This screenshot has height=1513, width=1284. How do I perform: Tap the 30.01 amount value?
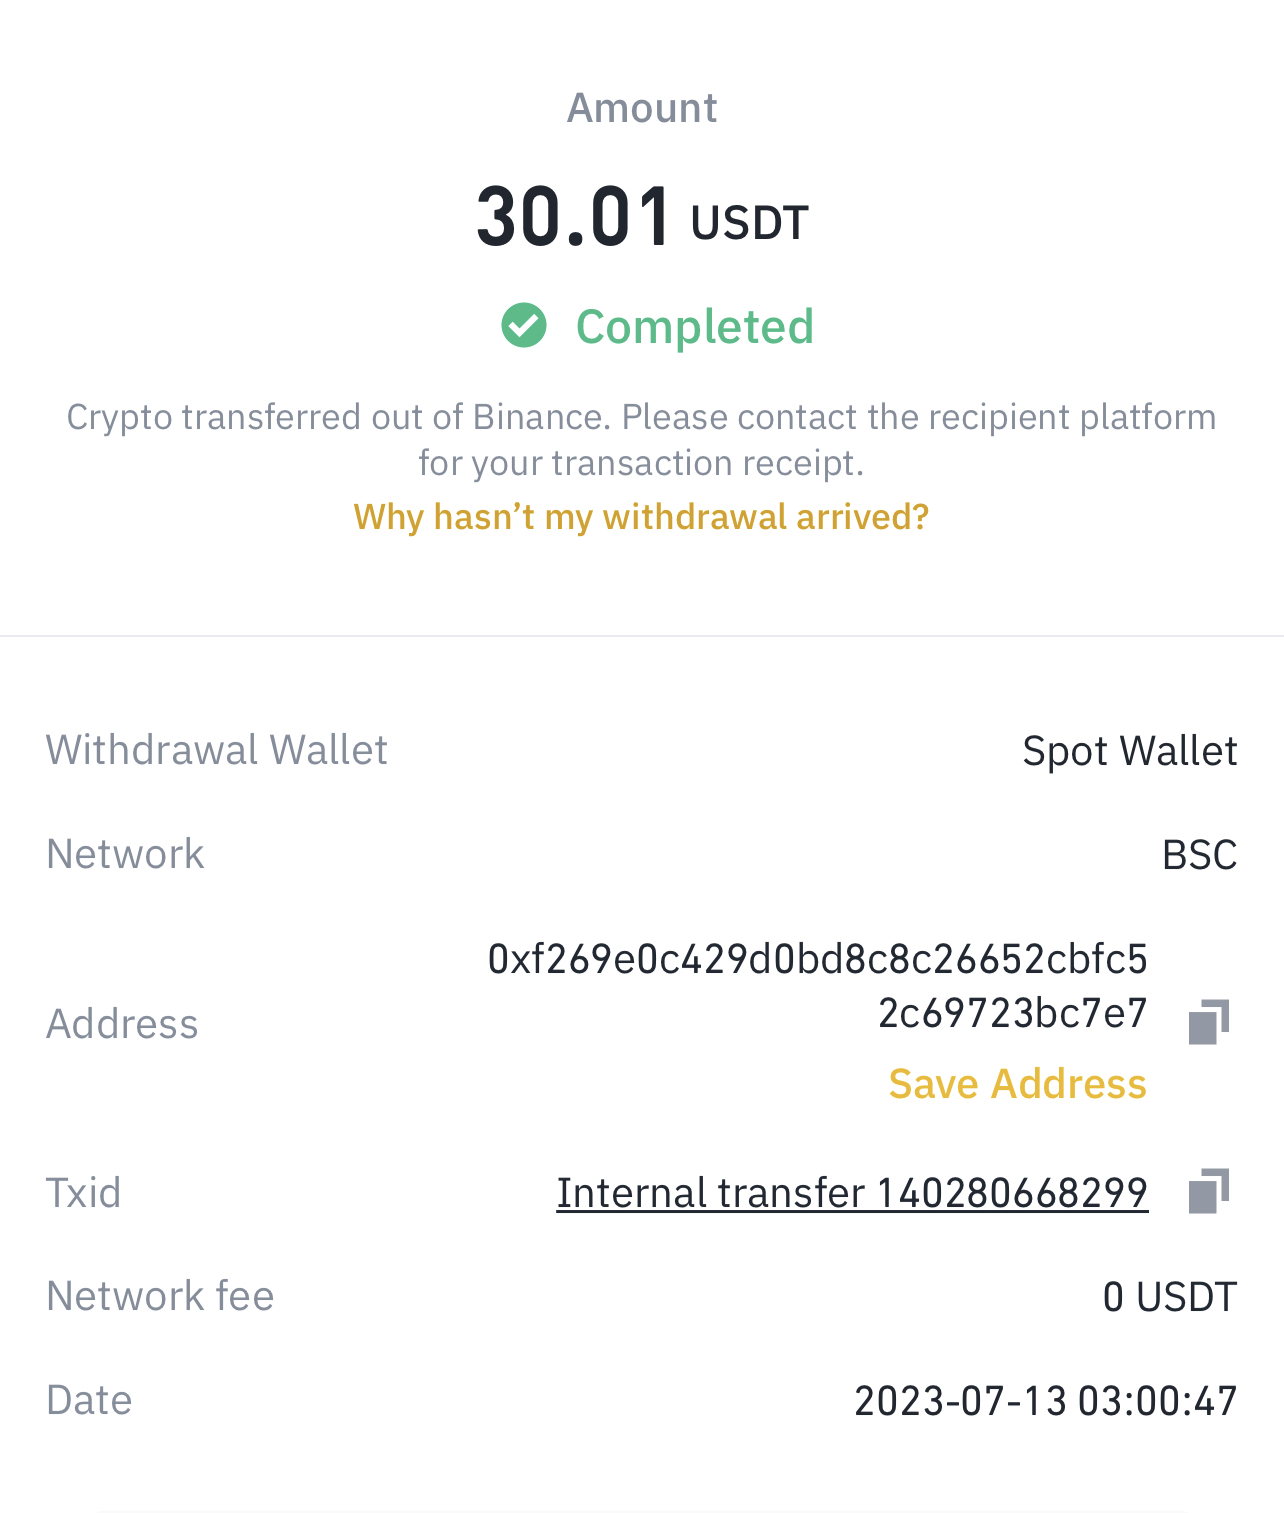pyautogui.click(x=573, y=216)
